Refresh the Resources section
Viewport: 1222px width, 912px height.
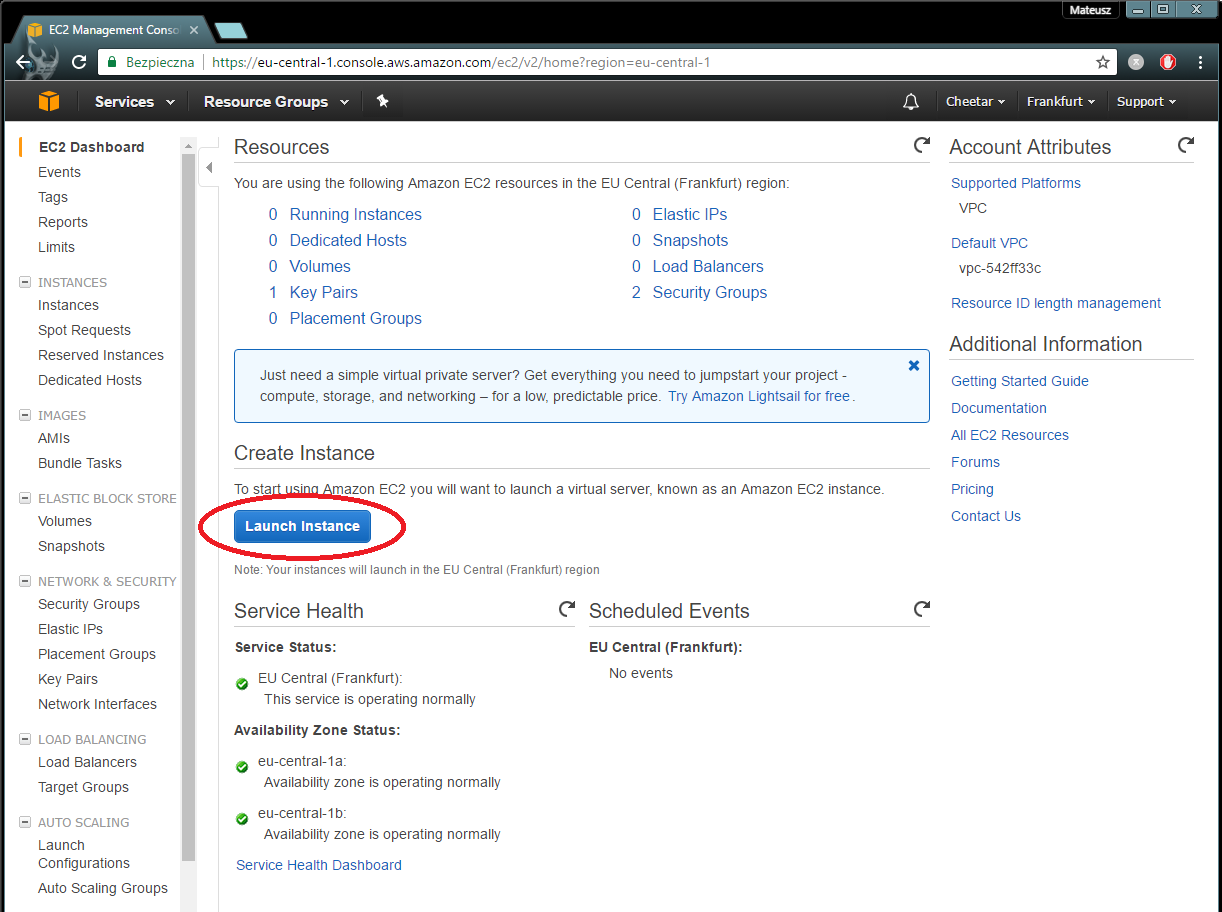coord(921,146)
